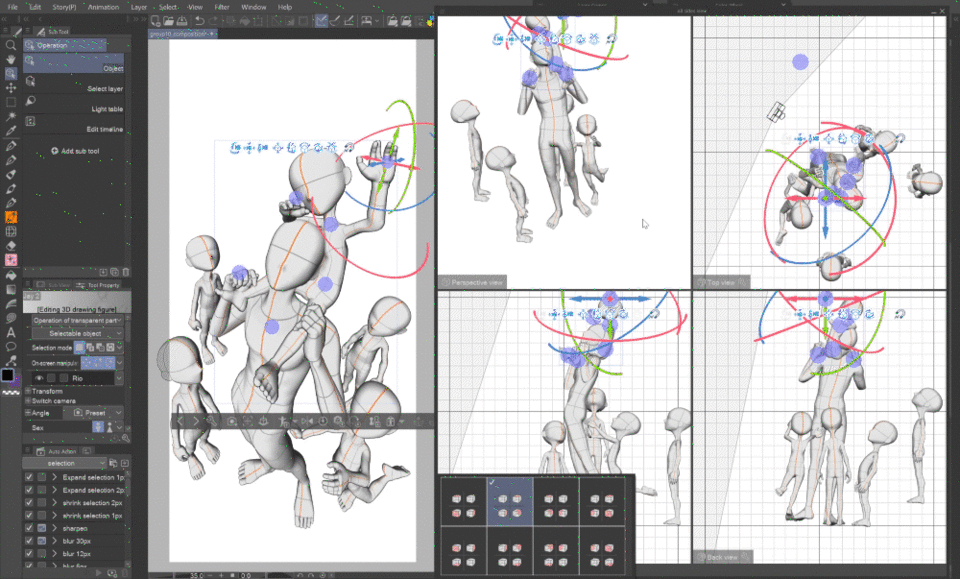
Task: Select the Auto select magic wand tool
Action: point(10,116)
